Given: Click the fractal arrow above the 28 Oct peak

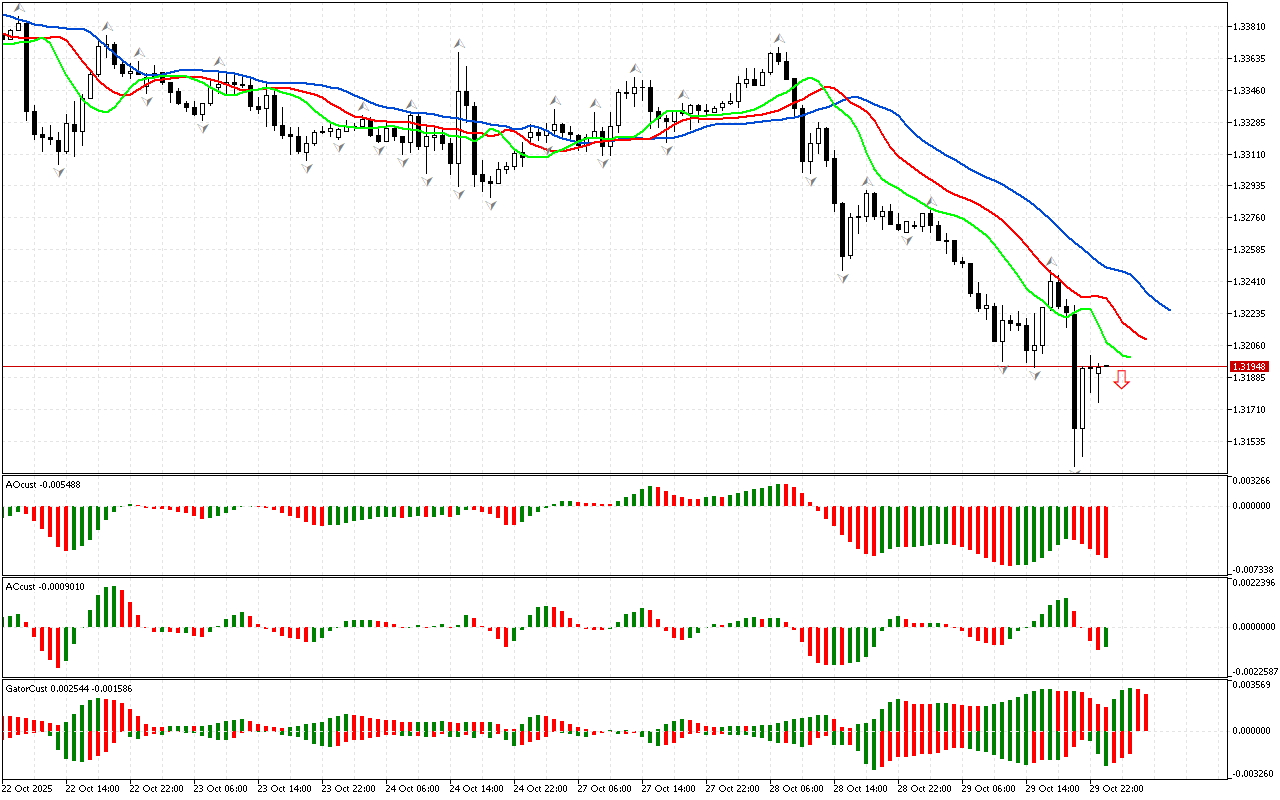Looking at the screenshot, I should click(x=777, y=39).
